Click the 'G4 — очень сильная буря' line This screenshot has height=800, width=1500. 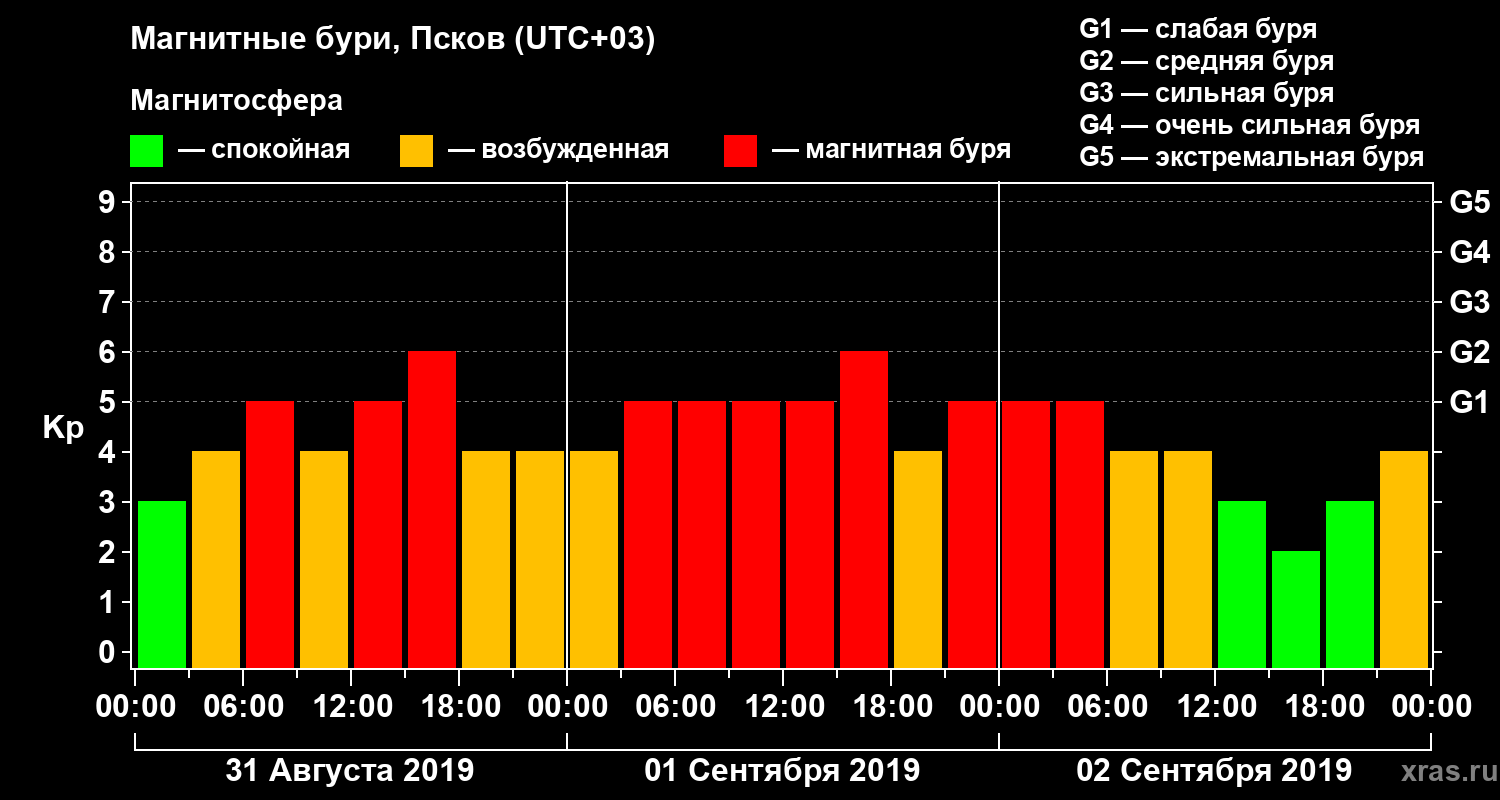click(x=1250, y=125)
